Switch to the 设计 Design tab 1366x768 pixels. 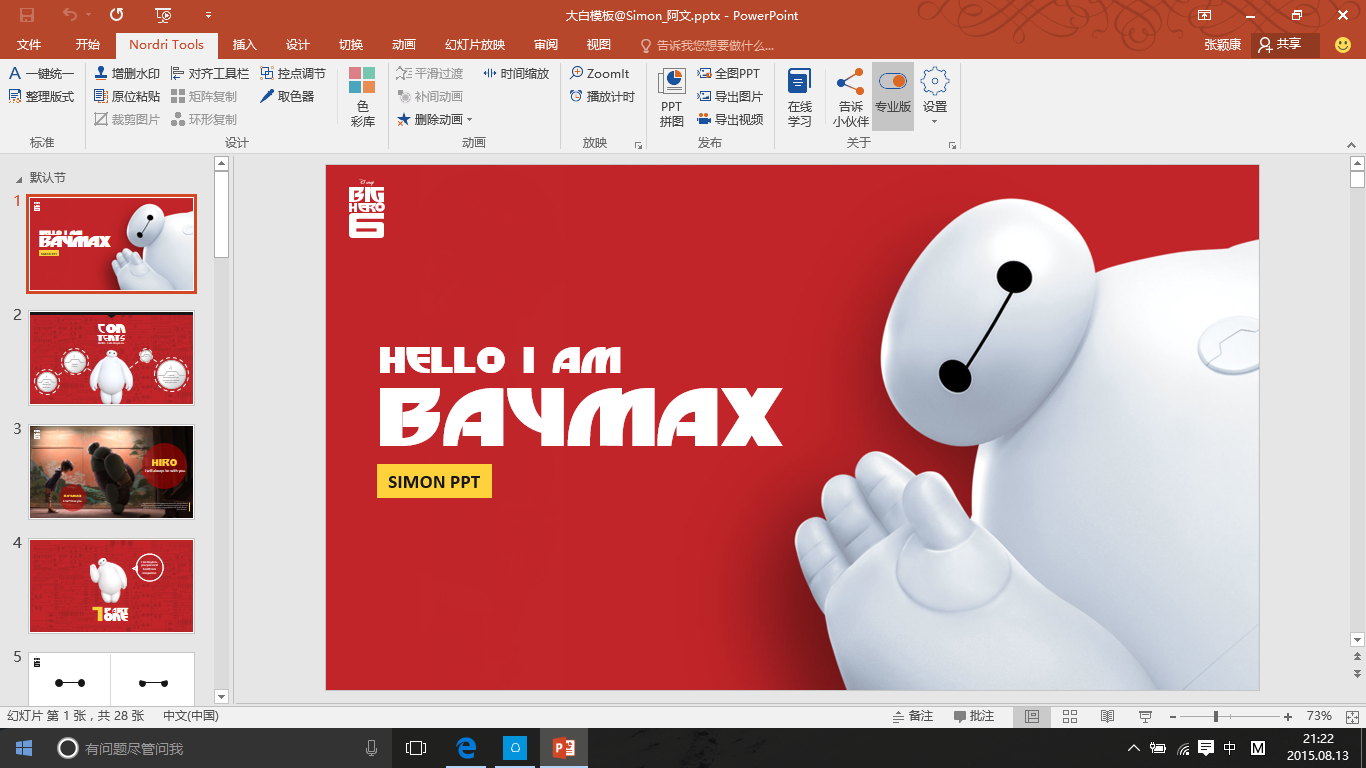pos(298,45)
